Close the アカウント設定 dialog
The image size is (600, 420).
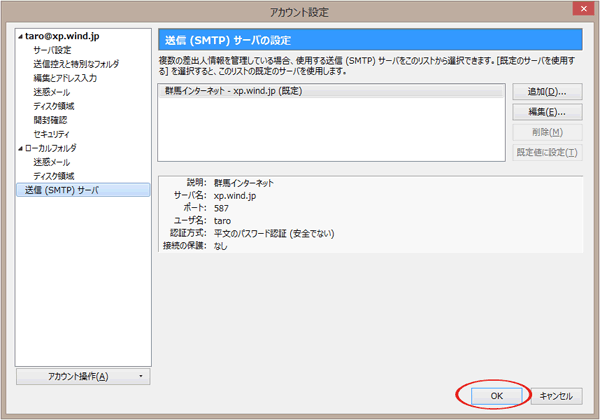[x=583, y=9]
